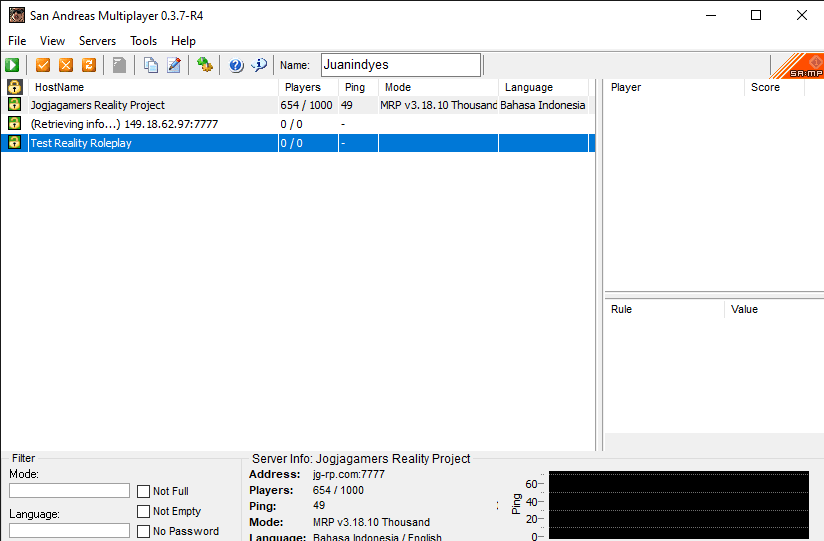Click the ping value 49 in the list
This screenshot has height=541, width=824.
[x=347, y=105]
